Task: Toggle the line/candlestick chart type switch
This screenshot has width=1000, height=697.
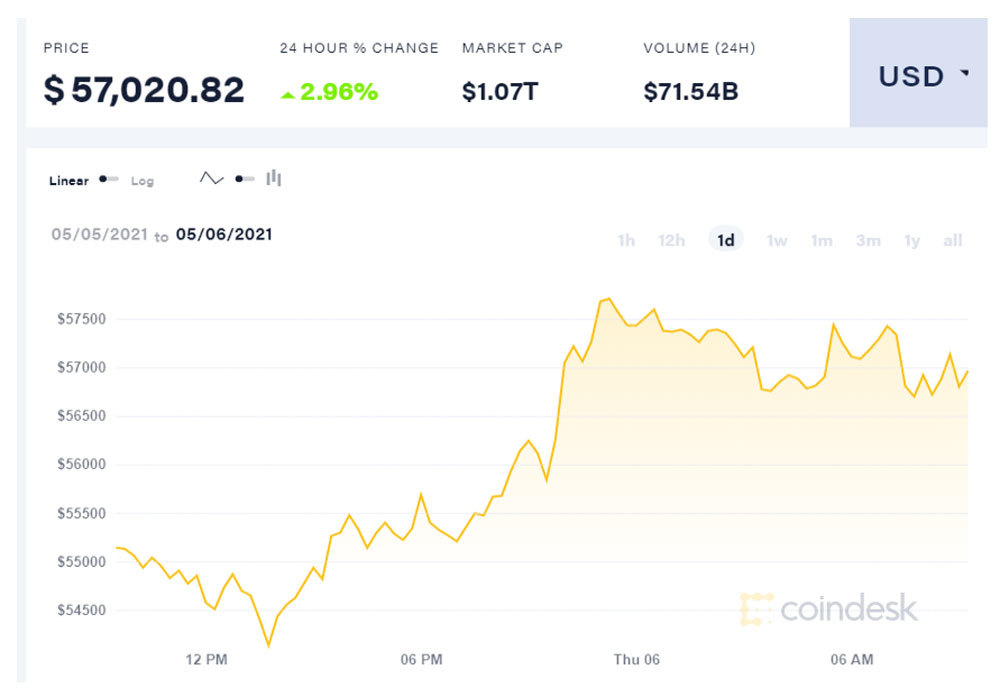Action: click(244, 179)
